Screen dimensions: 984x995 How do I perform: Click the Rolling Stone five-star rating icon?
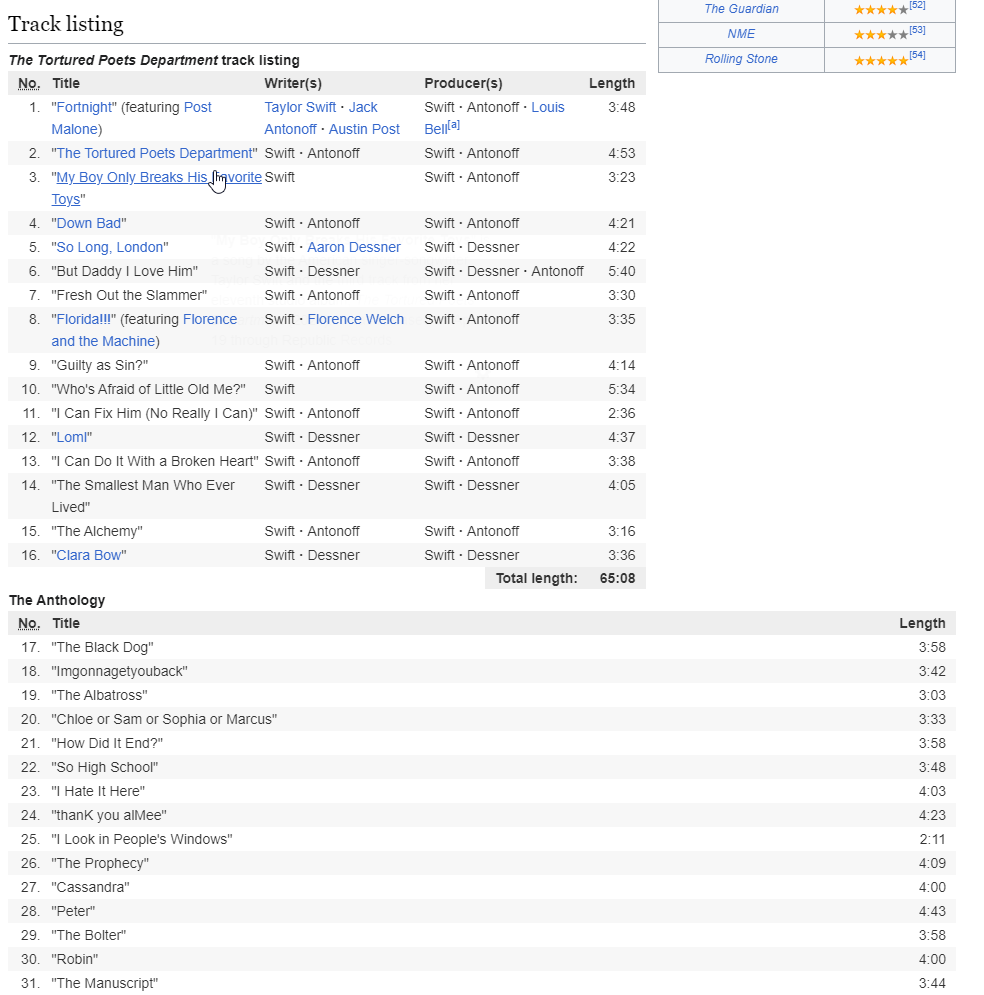(x=881, y=61)
